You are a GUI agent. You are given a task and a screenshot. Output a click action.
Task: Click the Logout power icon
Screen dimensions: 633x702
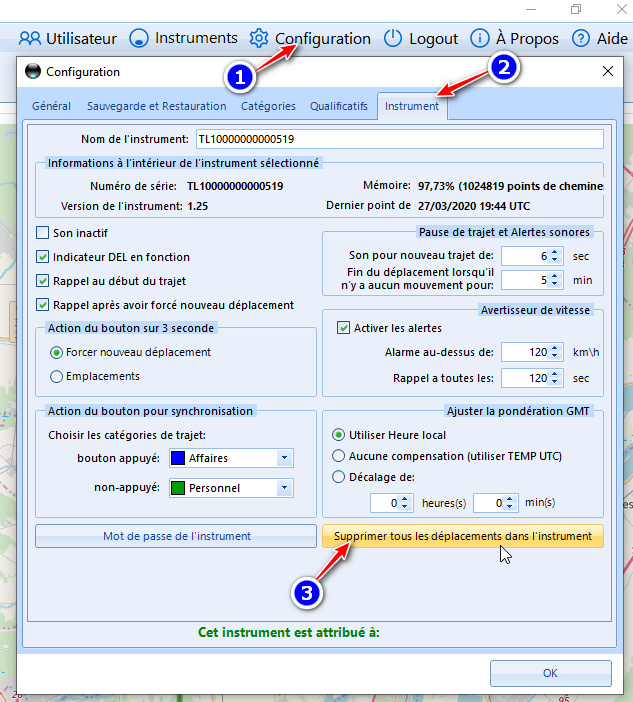tap(393, 39)
